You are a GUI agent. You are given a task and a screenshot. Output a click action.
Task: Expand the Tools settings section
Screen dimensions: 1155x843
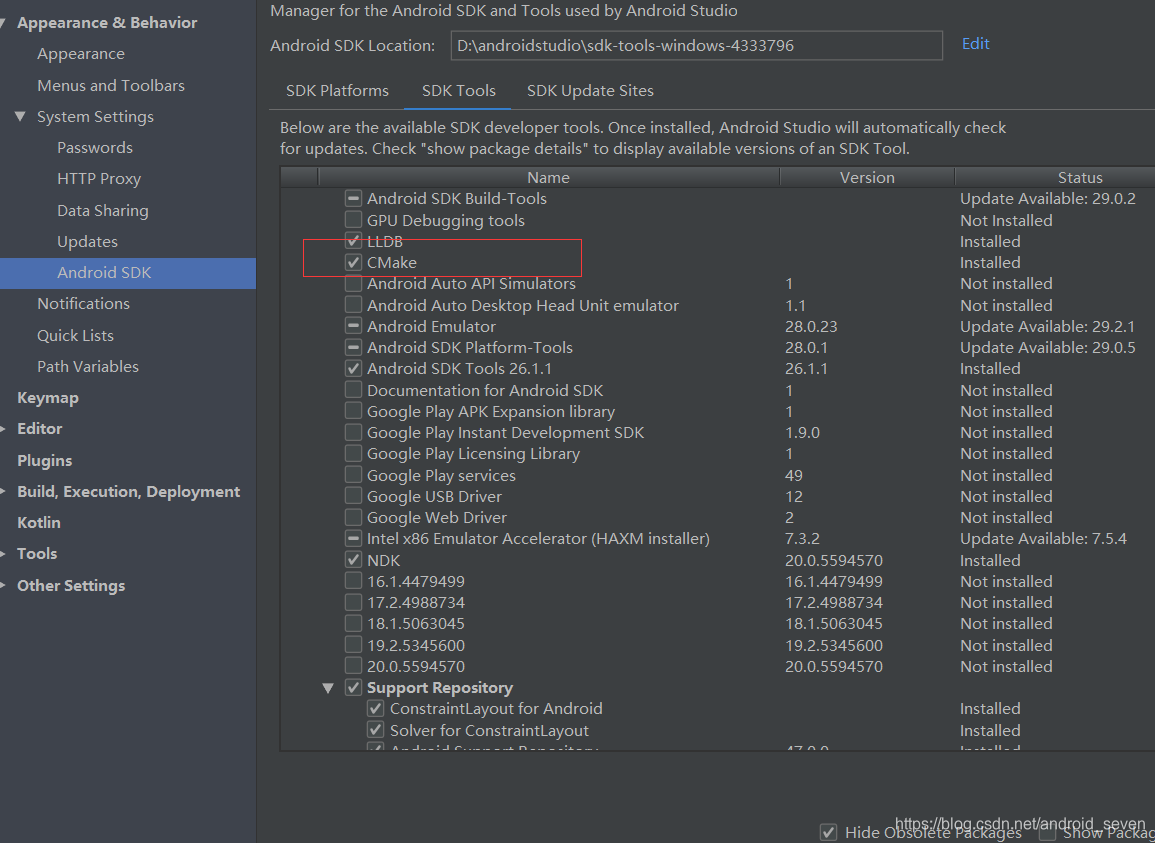point(3,553)
